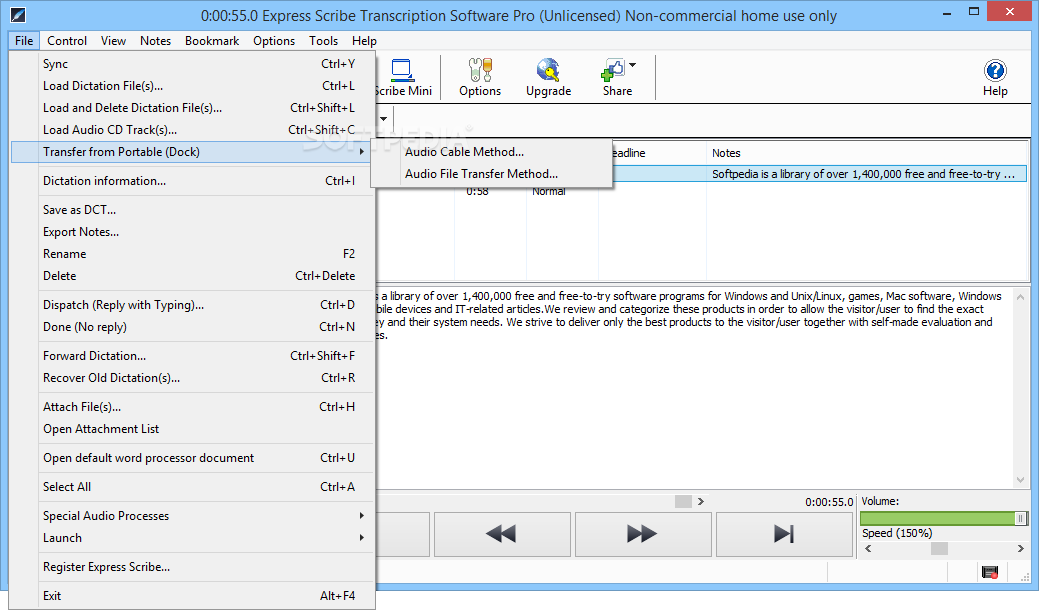The height and width of the screenshot is (610, 1039).
Task: Open the Options menu in menu bar
Action: pos(274,40)
